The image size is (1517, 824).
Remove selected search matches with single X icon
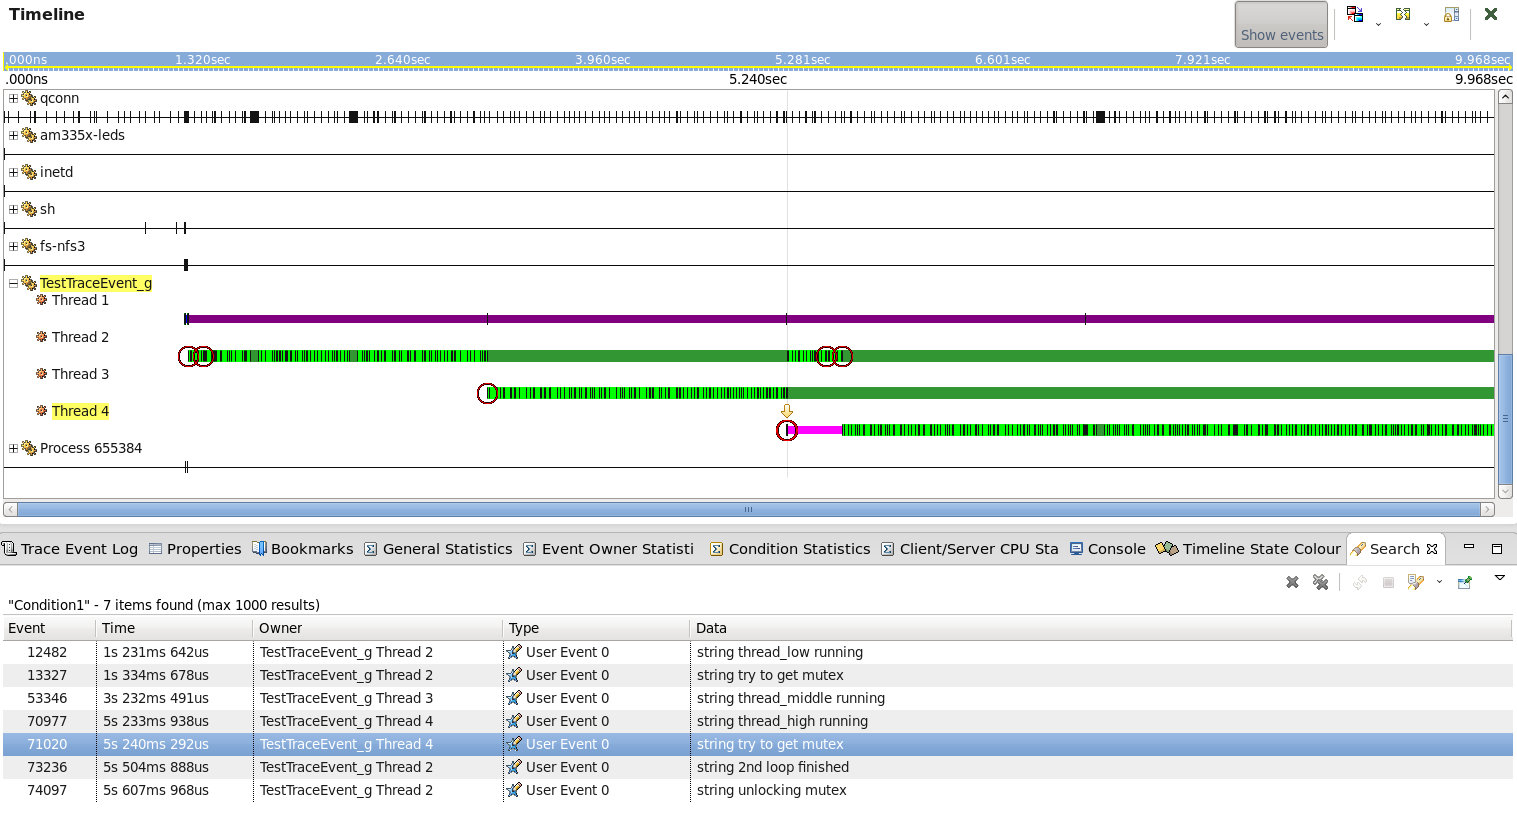pos(1292,582)
